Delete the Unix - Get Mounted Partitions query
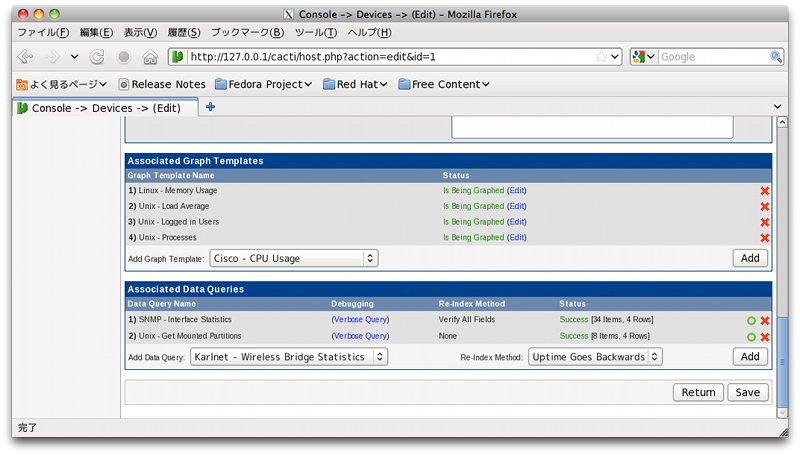This screenshot has height=455, width=800. coord(765,337)
